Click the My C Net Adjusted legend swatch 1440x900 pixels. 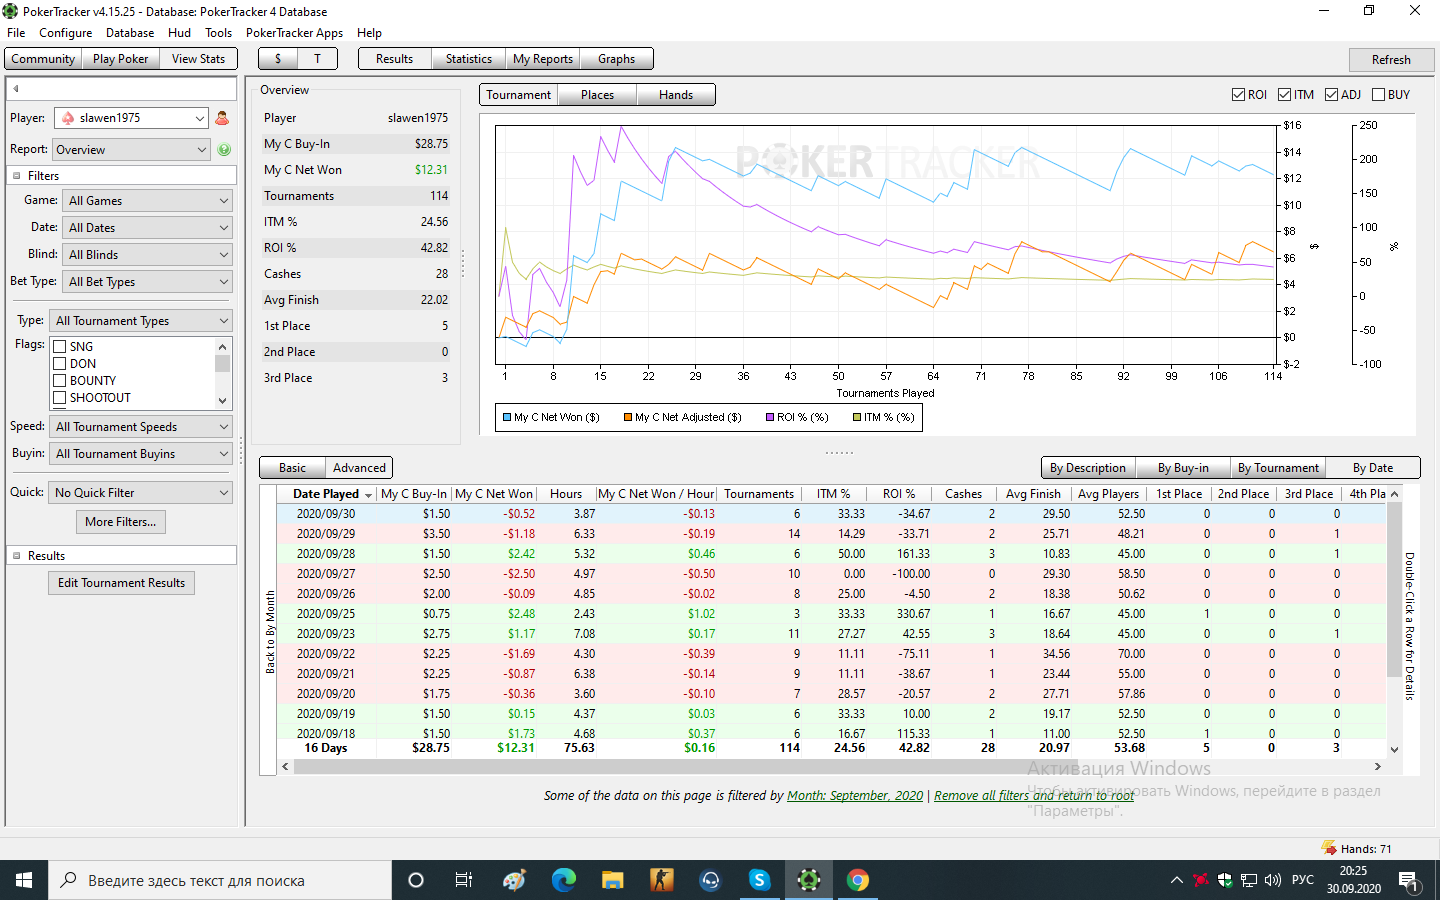click(628, 417)
